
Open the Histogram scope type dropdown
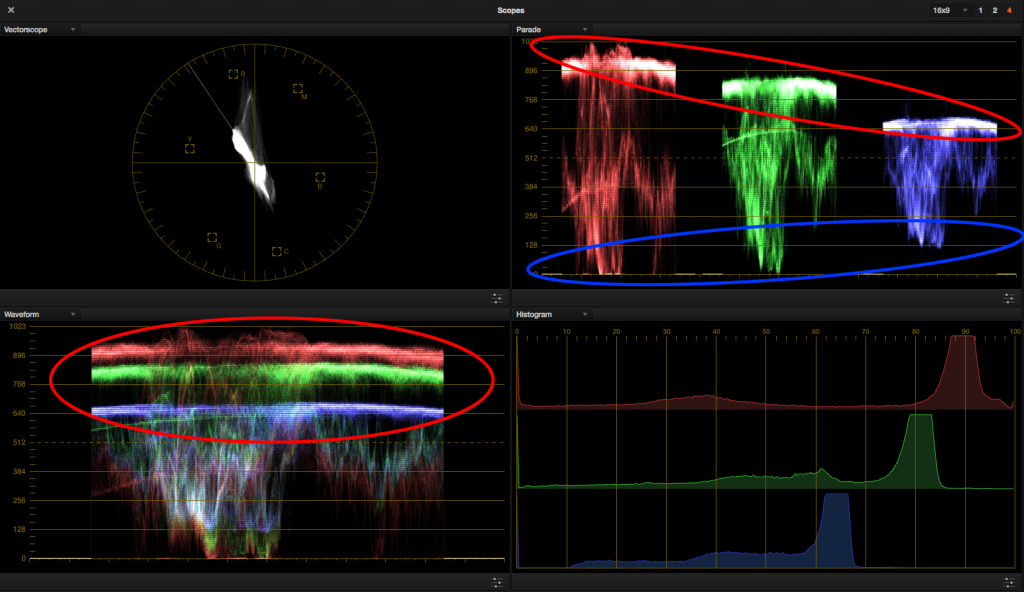pyautogui.click(x=585, y=314)
